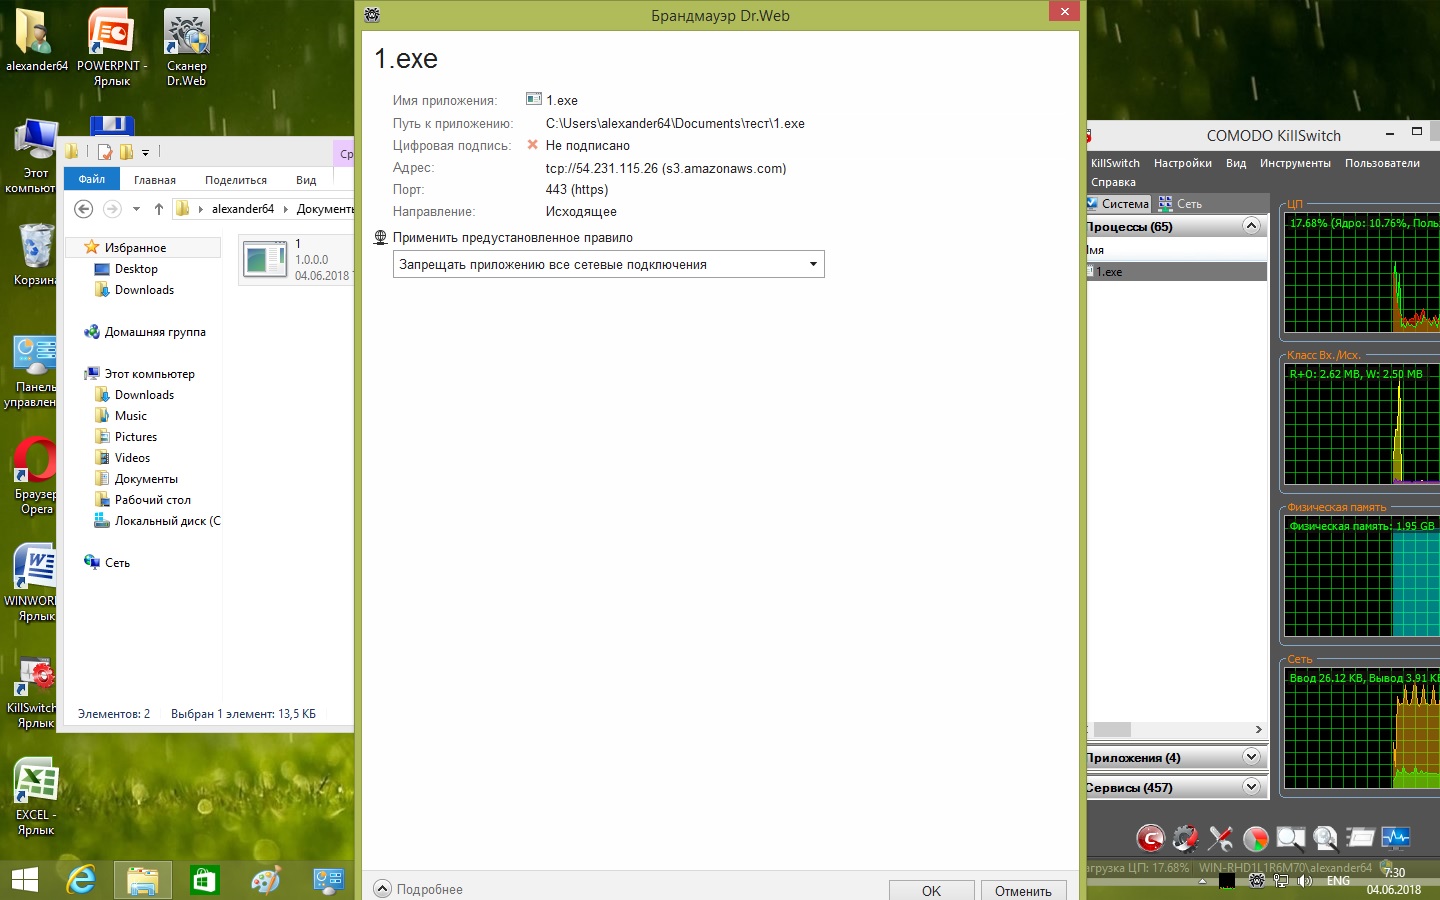Click the Explorer Back arrow button
1440x900 pixels.
click(84, 208)
